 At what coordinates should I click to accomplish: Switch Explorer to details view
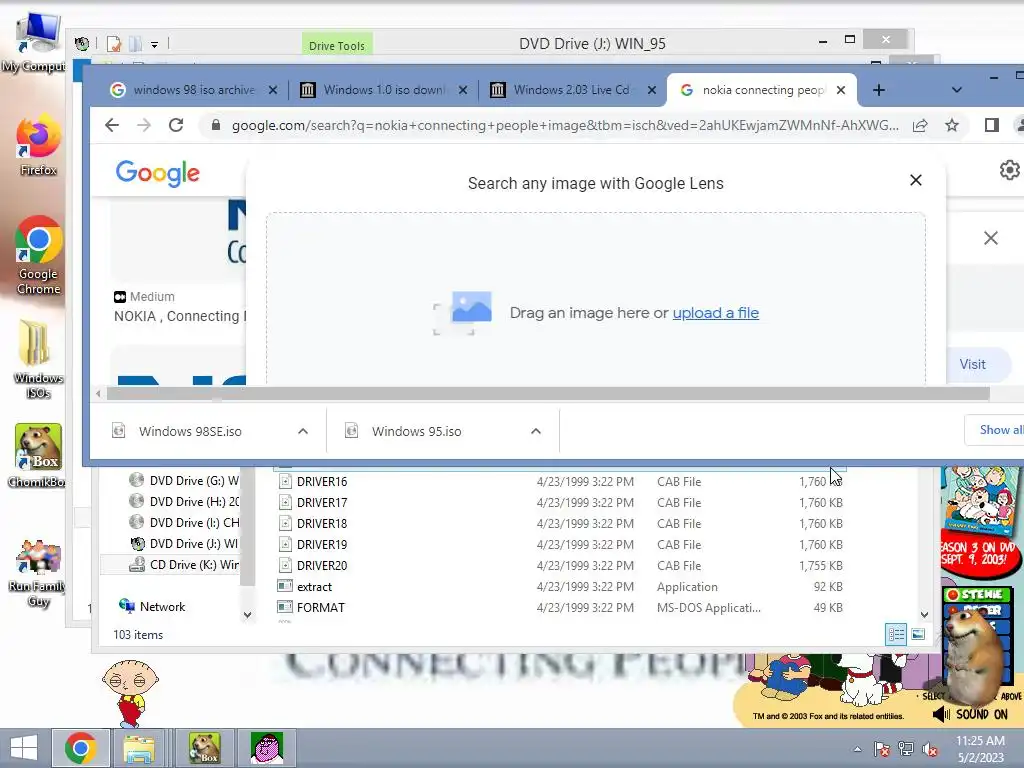896,634
